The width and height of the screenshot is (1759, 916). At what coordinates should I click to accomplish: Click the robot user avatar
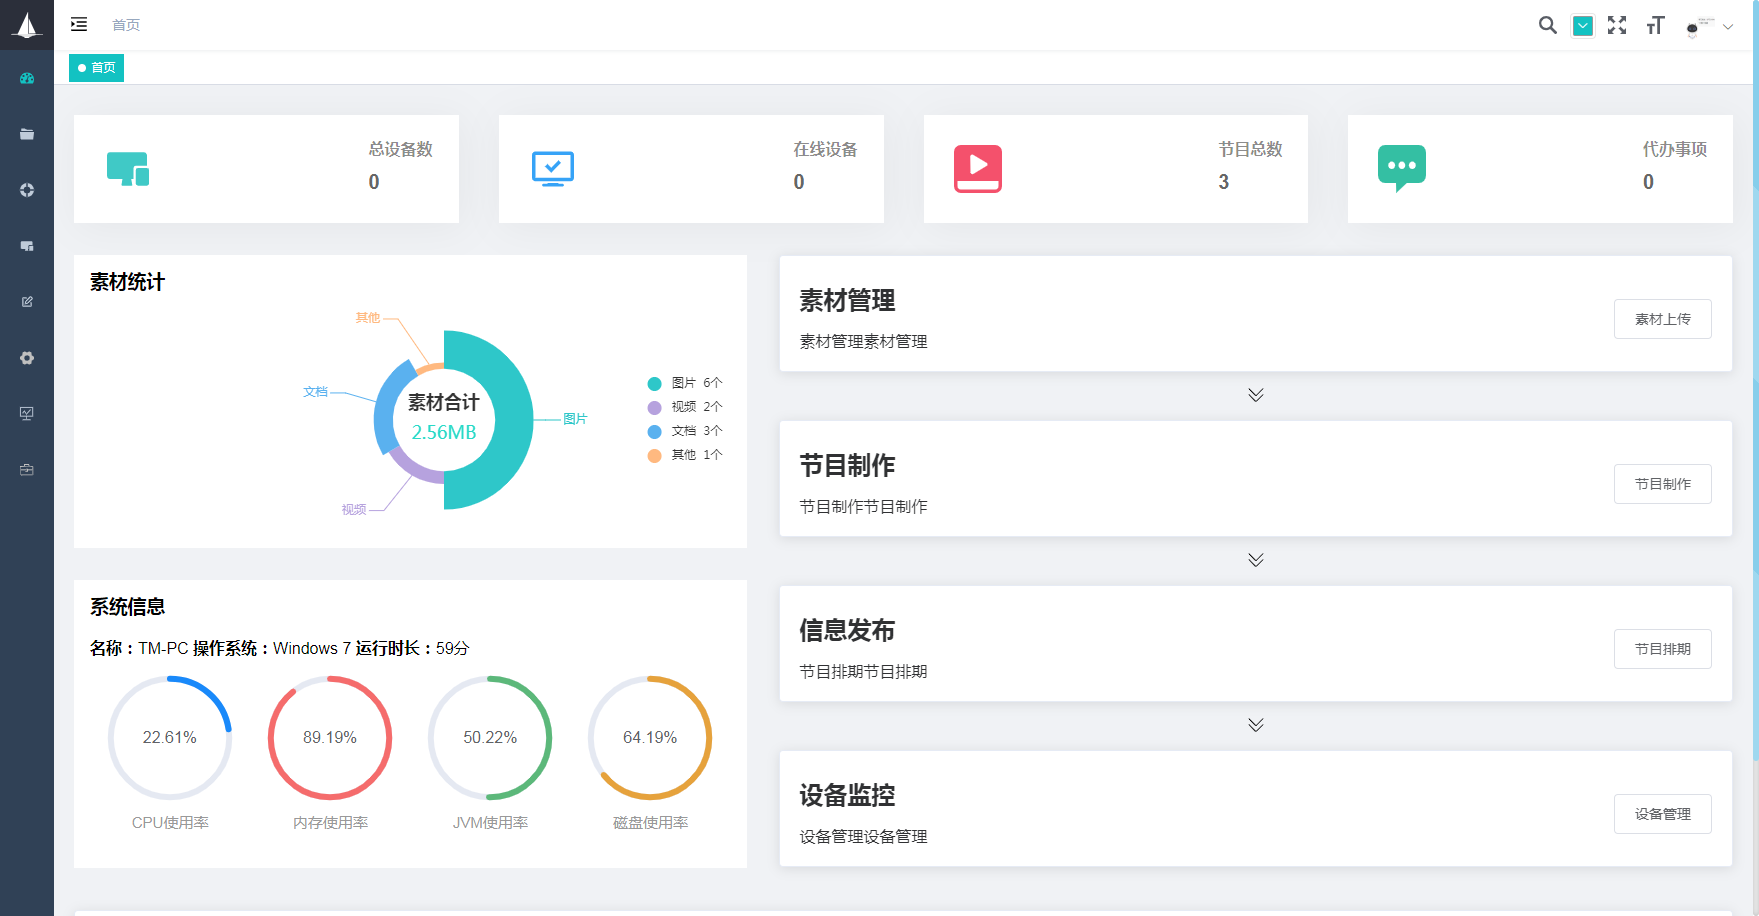tap(1700, 26)
